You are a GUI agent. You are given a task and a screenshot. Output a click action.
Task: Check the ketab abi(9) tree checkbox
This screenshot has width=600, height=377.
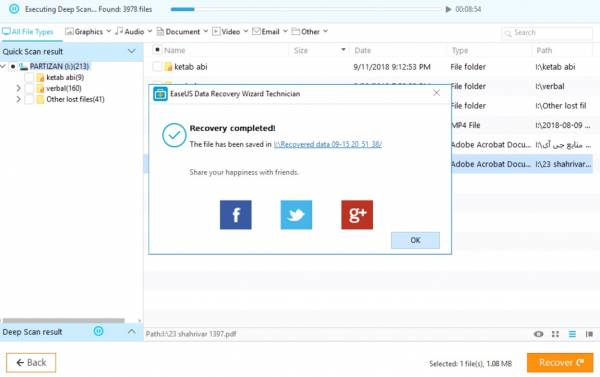click(29, 78)
